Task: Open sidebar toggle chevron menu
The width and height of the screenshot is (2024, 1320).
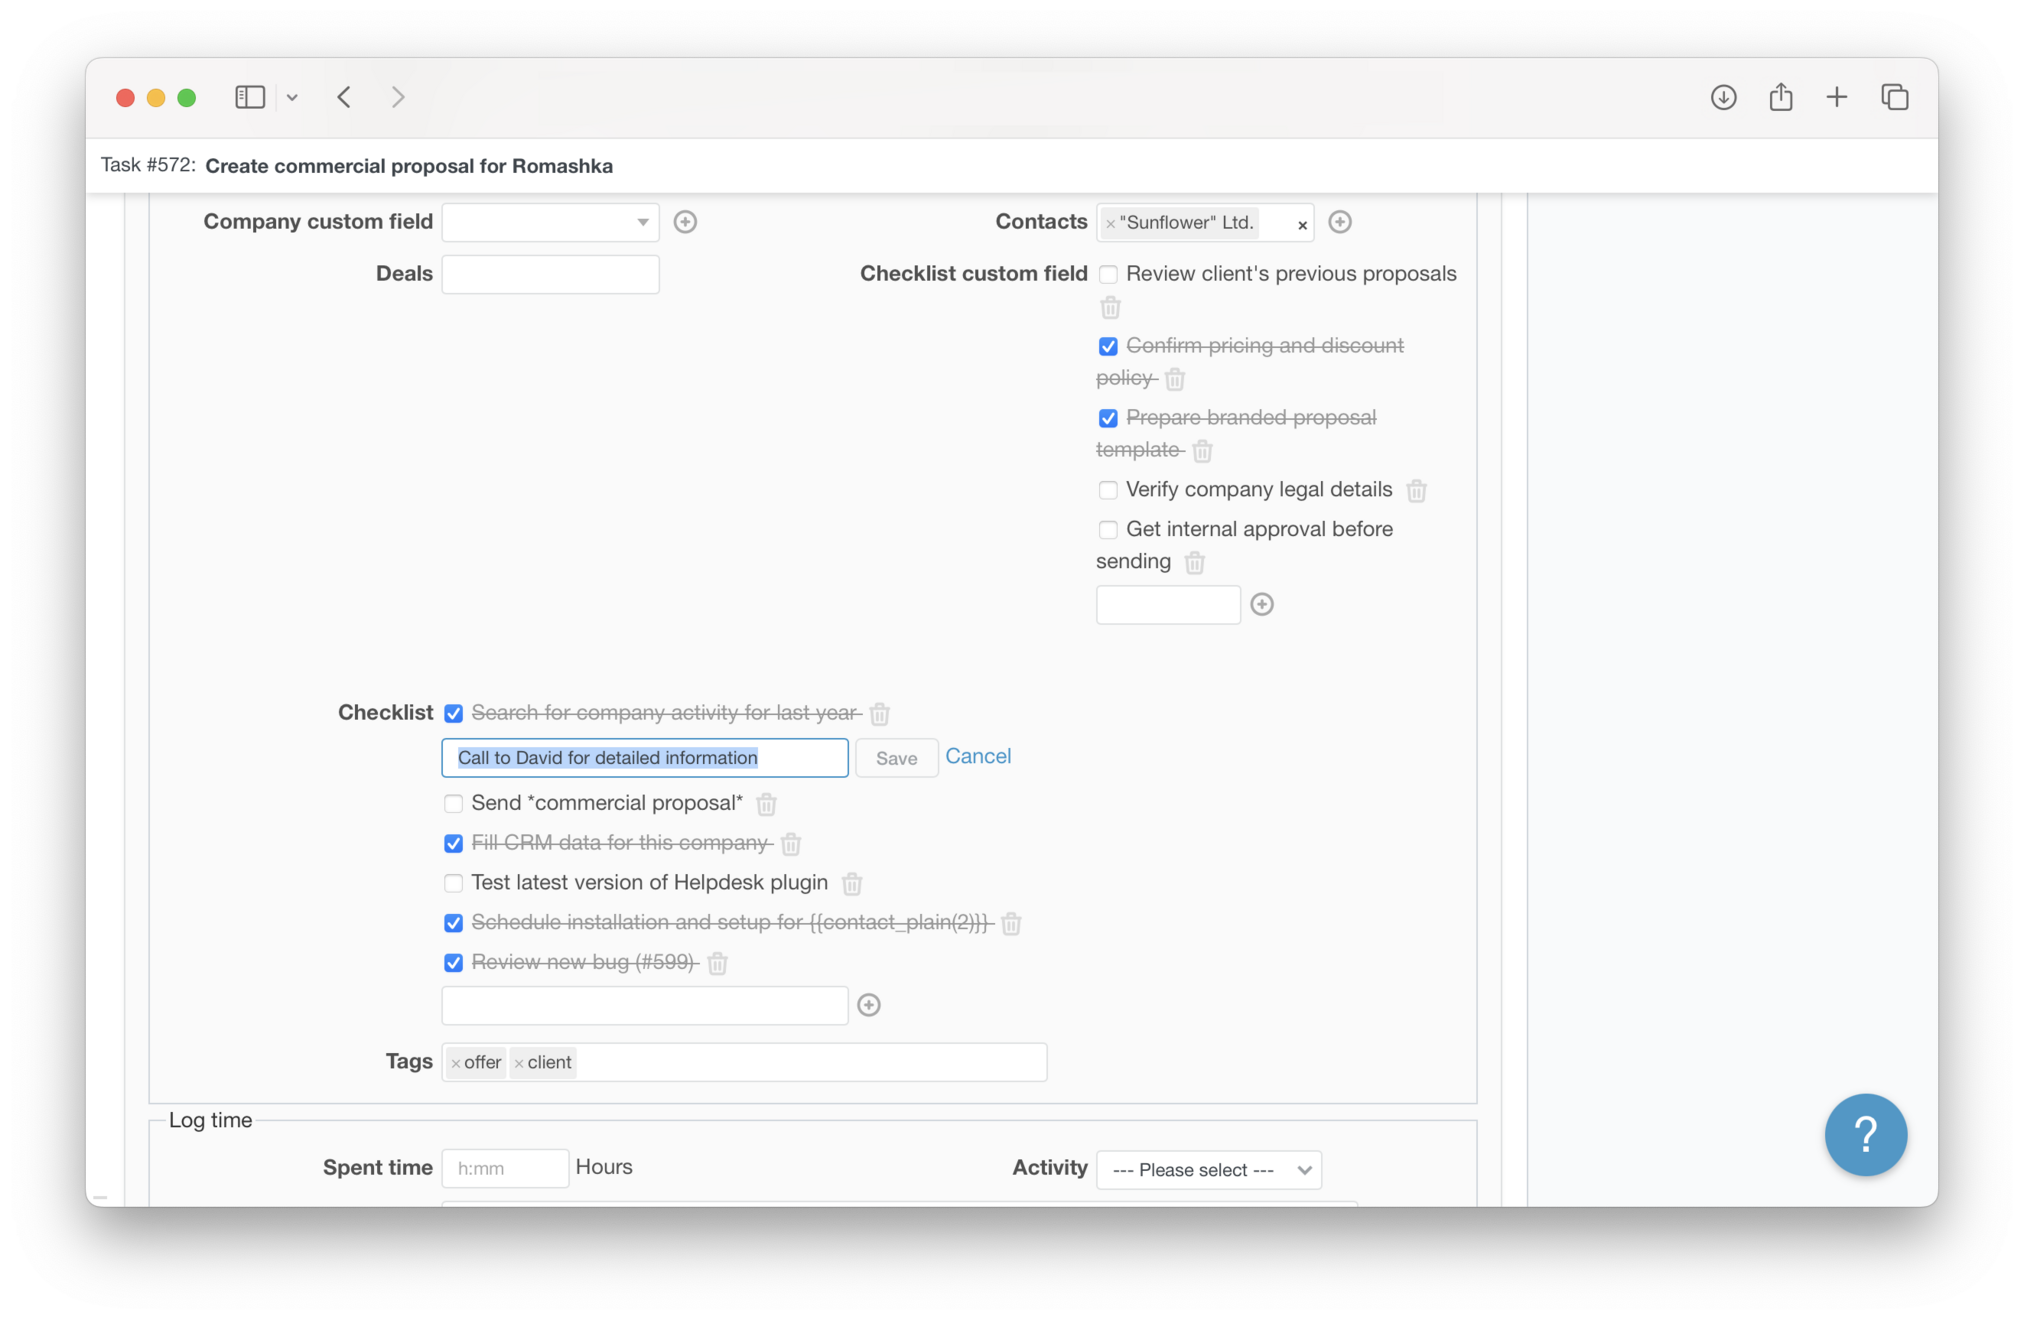Action: coord(292,98)
